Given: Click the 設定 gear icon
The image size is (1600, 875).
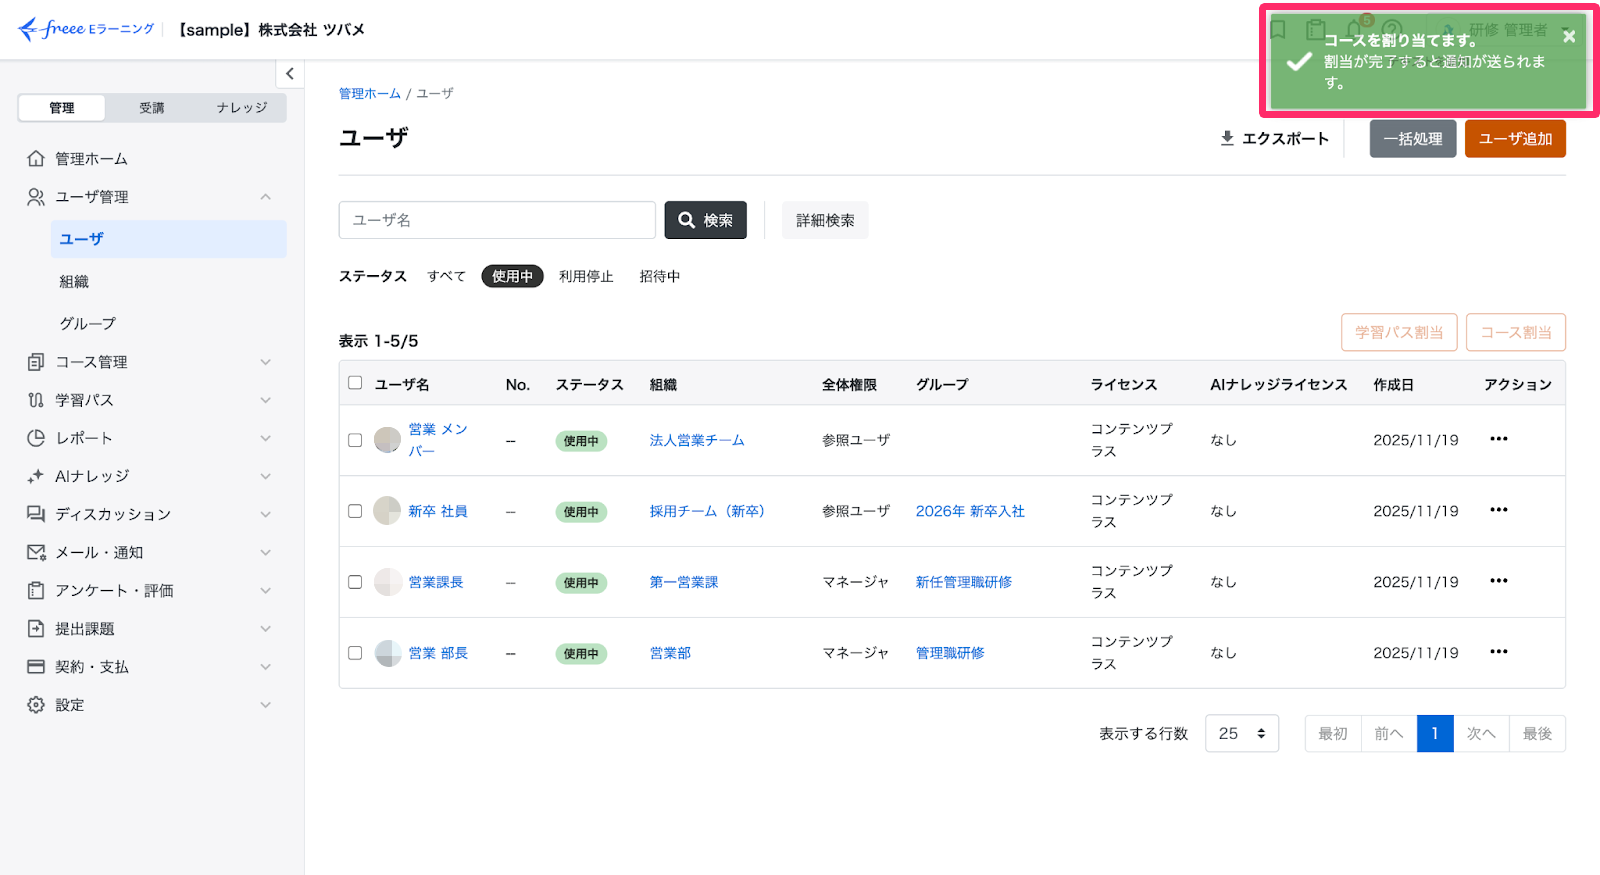Looking at the screenshot, I should click(36, 705).
